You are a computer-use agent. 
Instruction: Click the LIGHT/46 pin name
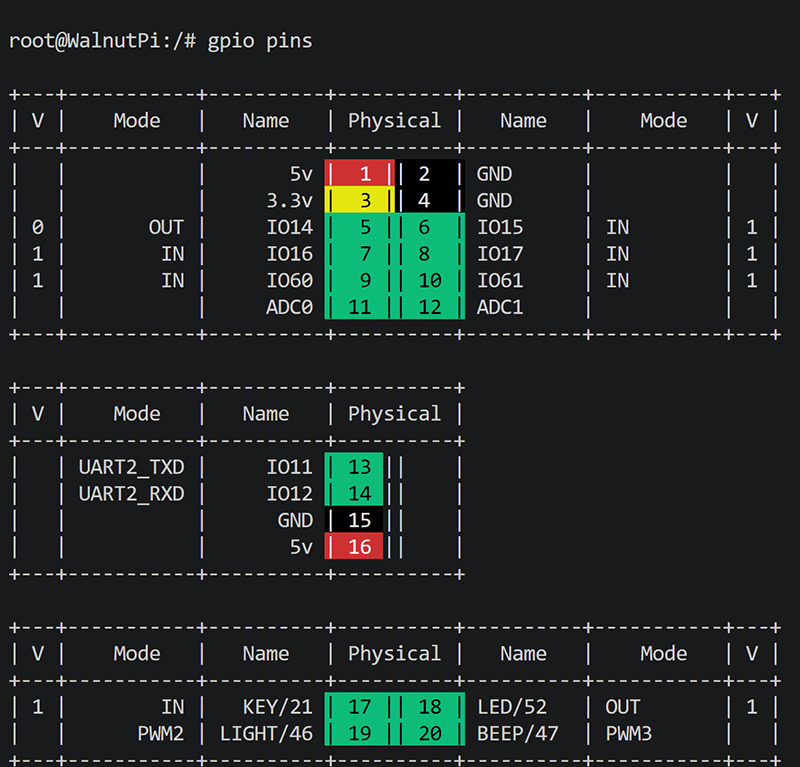click(x=266, y=733)
